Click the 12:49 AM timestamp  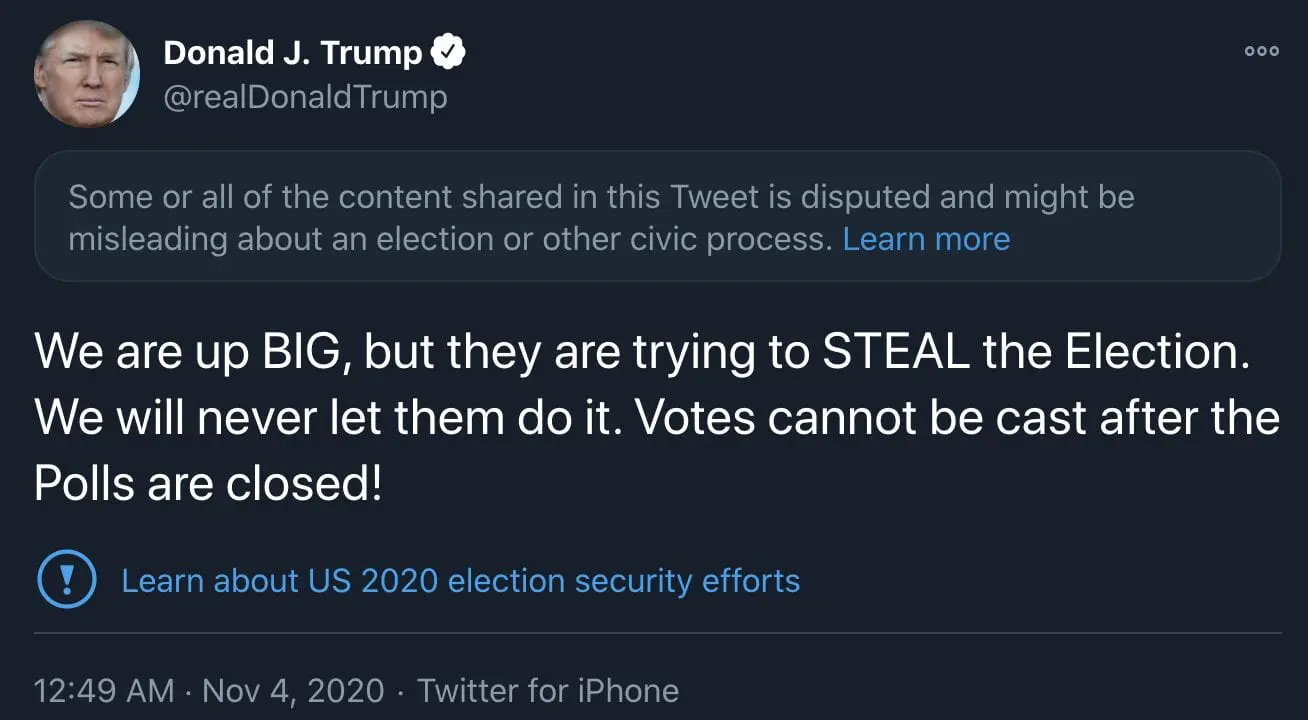coord(103,691)
